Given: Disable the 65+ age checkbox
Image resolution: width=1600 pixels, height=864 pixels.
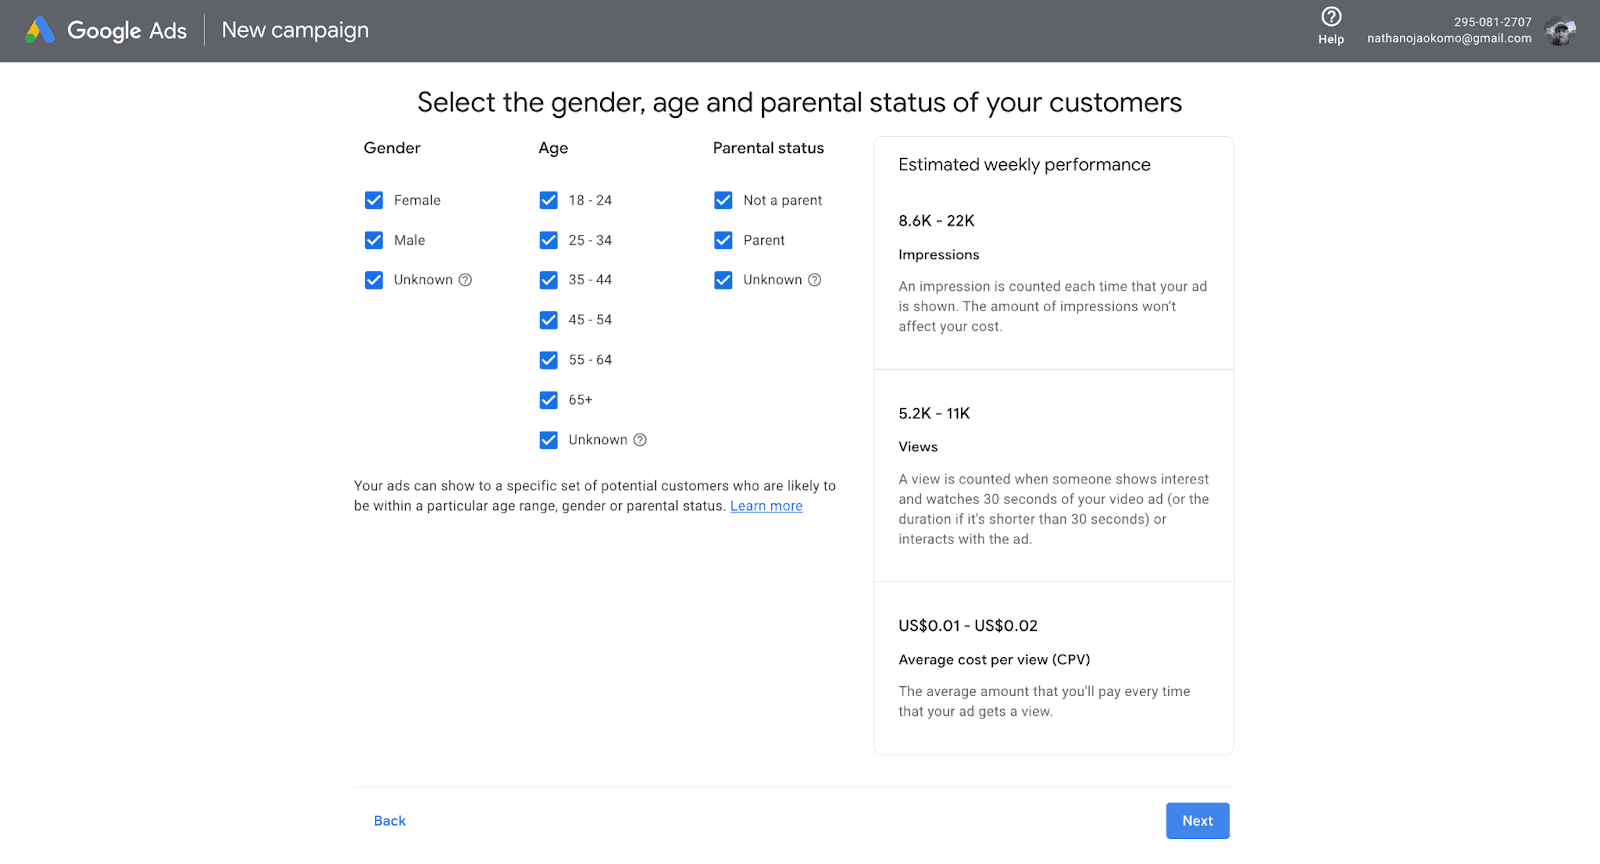Looking at the screenshot, I should 548,400.
